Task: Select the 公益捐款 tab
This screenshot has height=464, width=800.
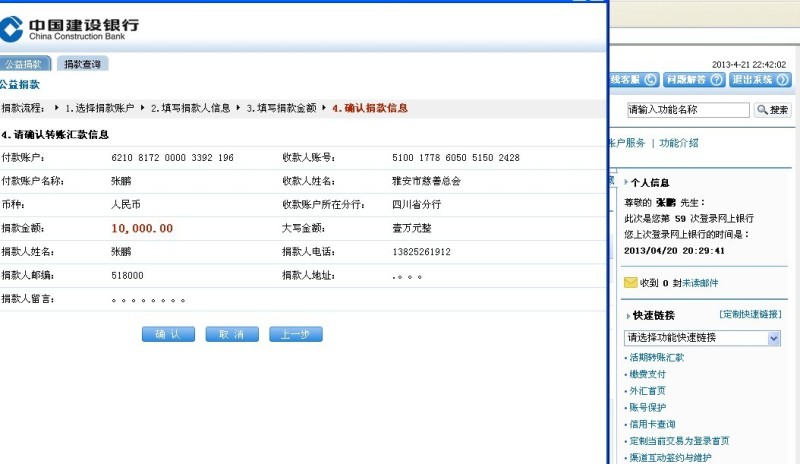Action: [x=22, y=64]
